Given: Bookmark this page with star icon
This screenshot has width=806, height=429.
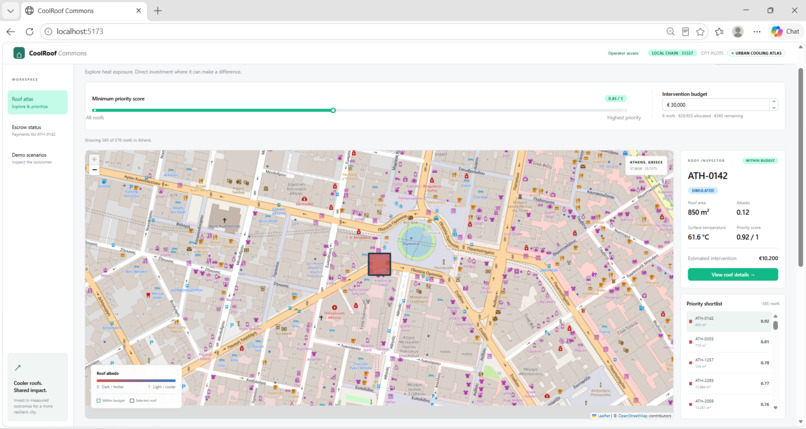Looking at the screenshot, I should tap(700, 31).
